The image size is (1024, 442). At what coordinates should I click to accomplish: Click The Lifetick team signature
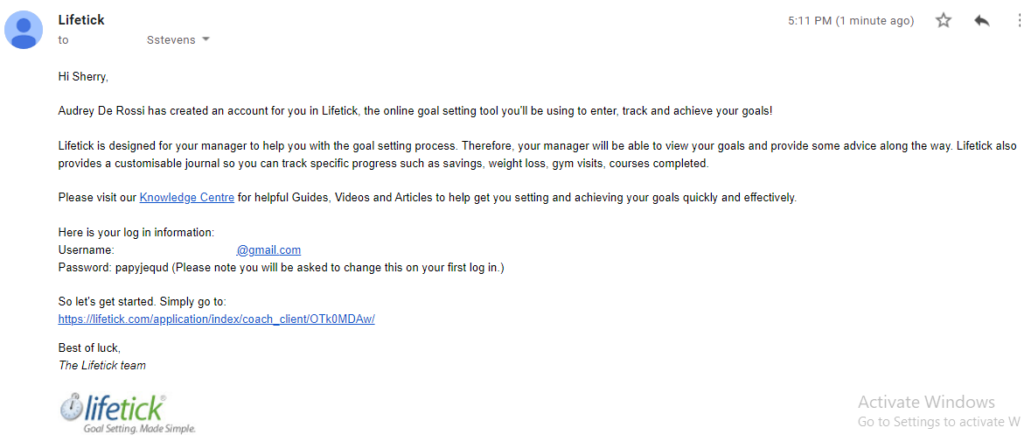click(x=102, y=366)
